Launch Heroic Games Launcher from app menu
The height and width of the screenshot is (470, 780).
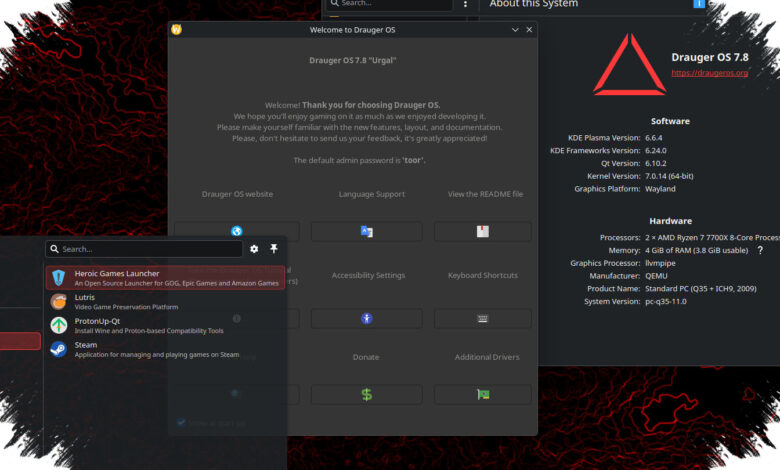pos(165,278)
